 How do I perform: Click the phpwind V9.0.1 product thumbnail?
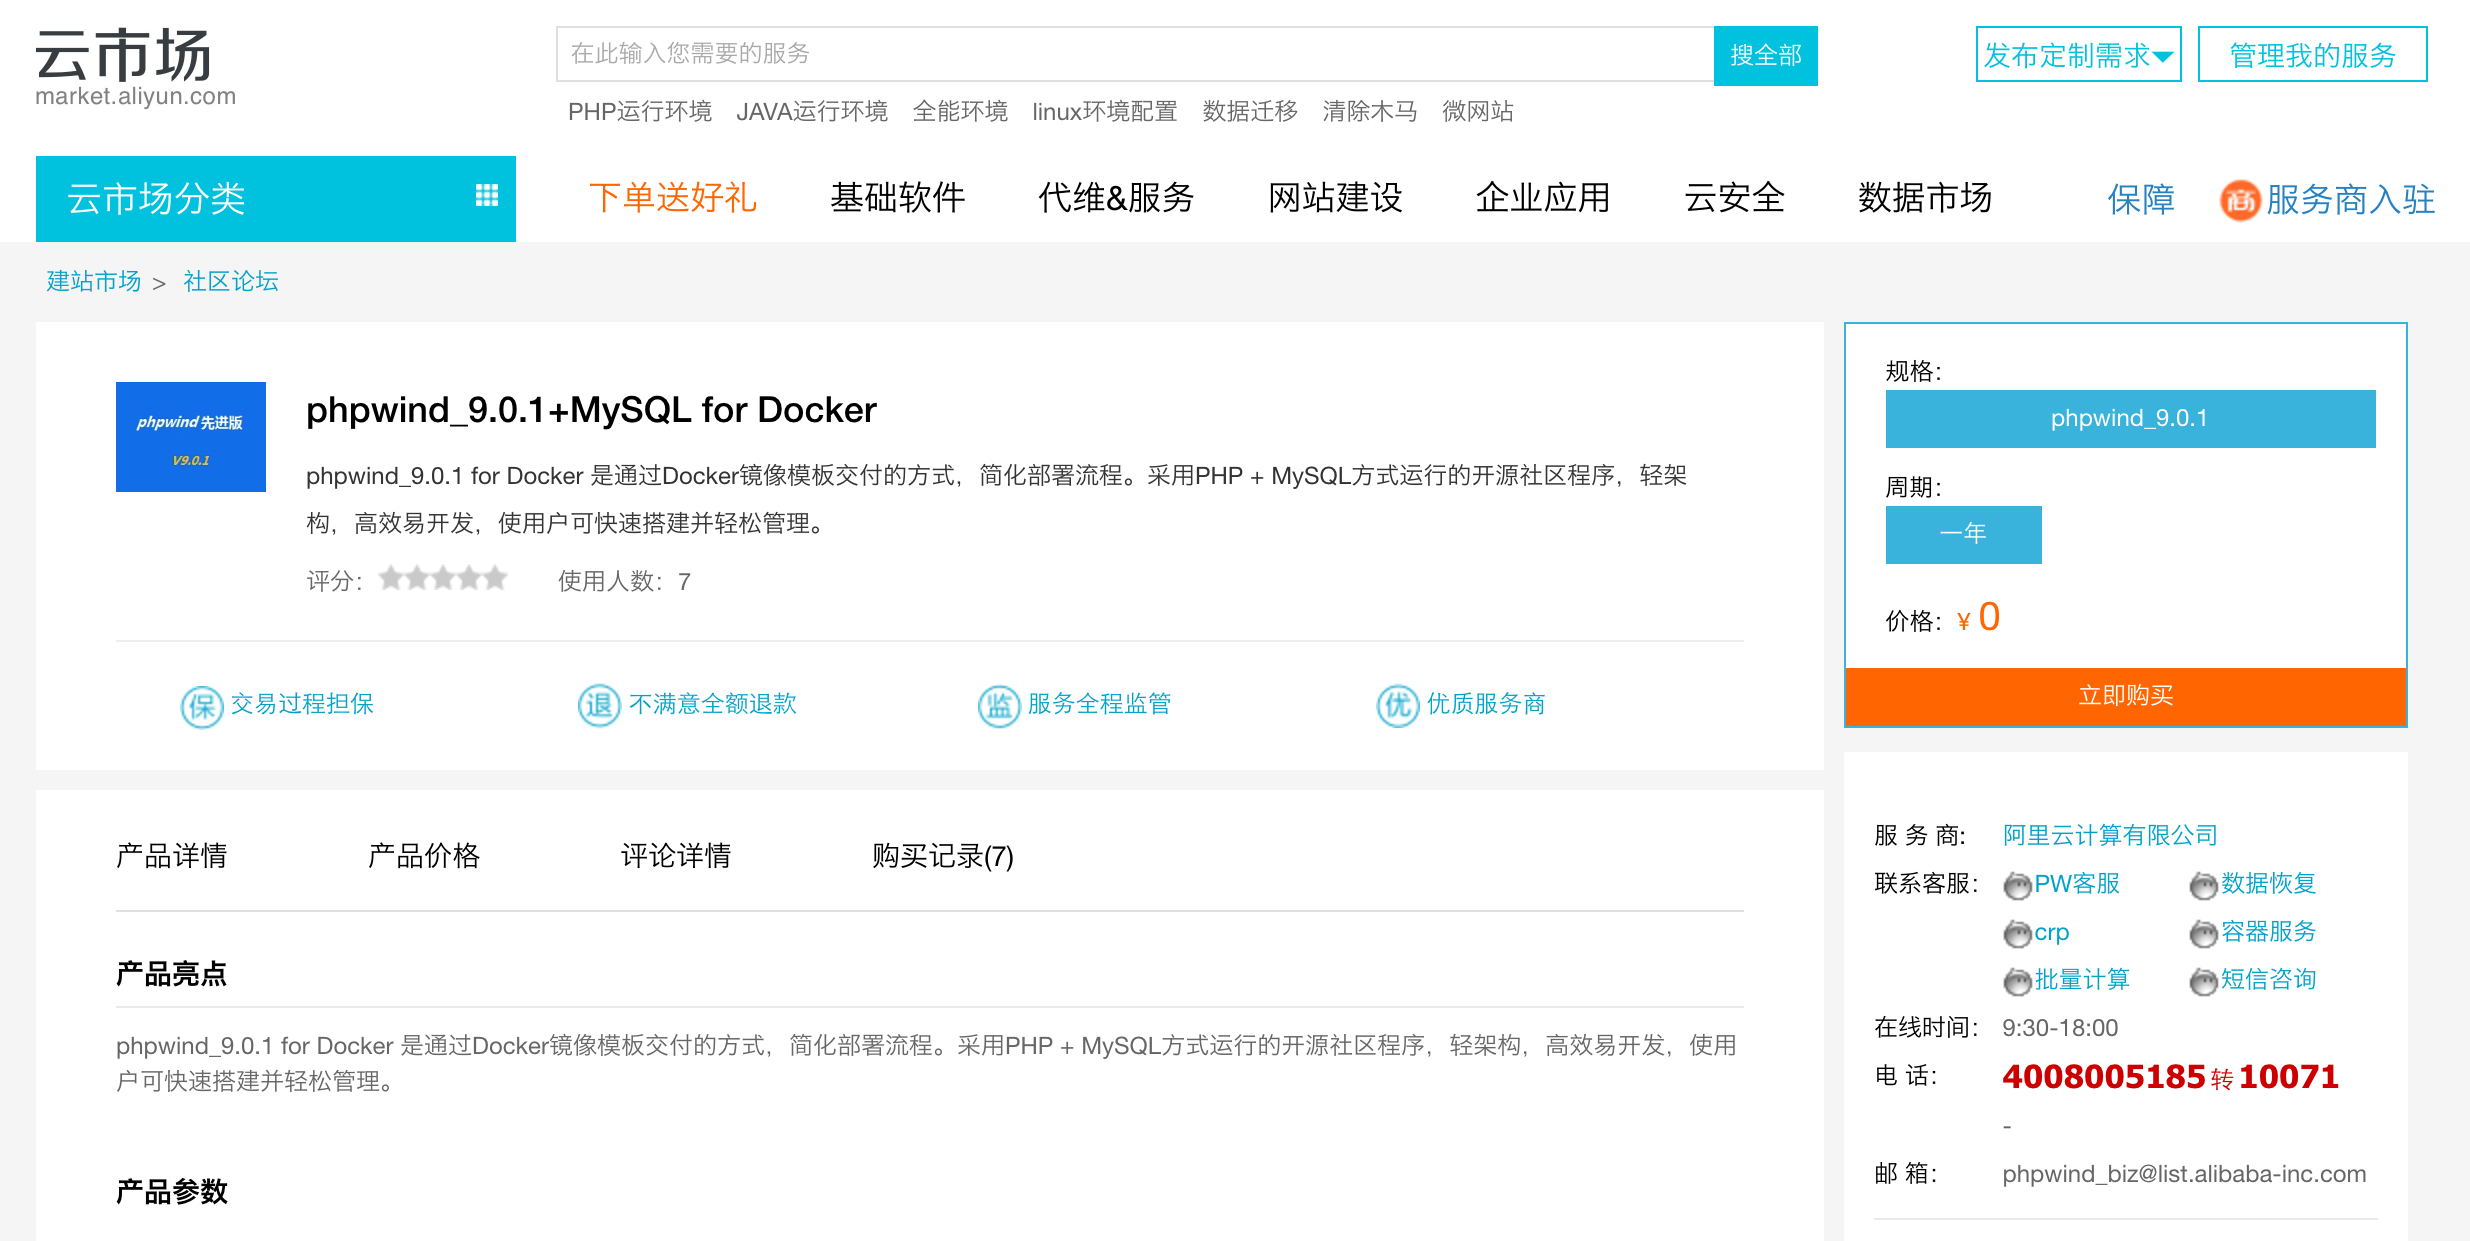coord(191,437)
